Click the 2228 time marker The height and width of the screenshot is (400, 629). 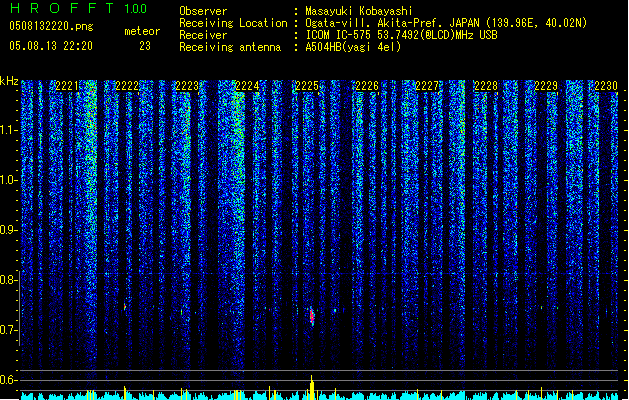pyautogui.click(x=486, y=86)
